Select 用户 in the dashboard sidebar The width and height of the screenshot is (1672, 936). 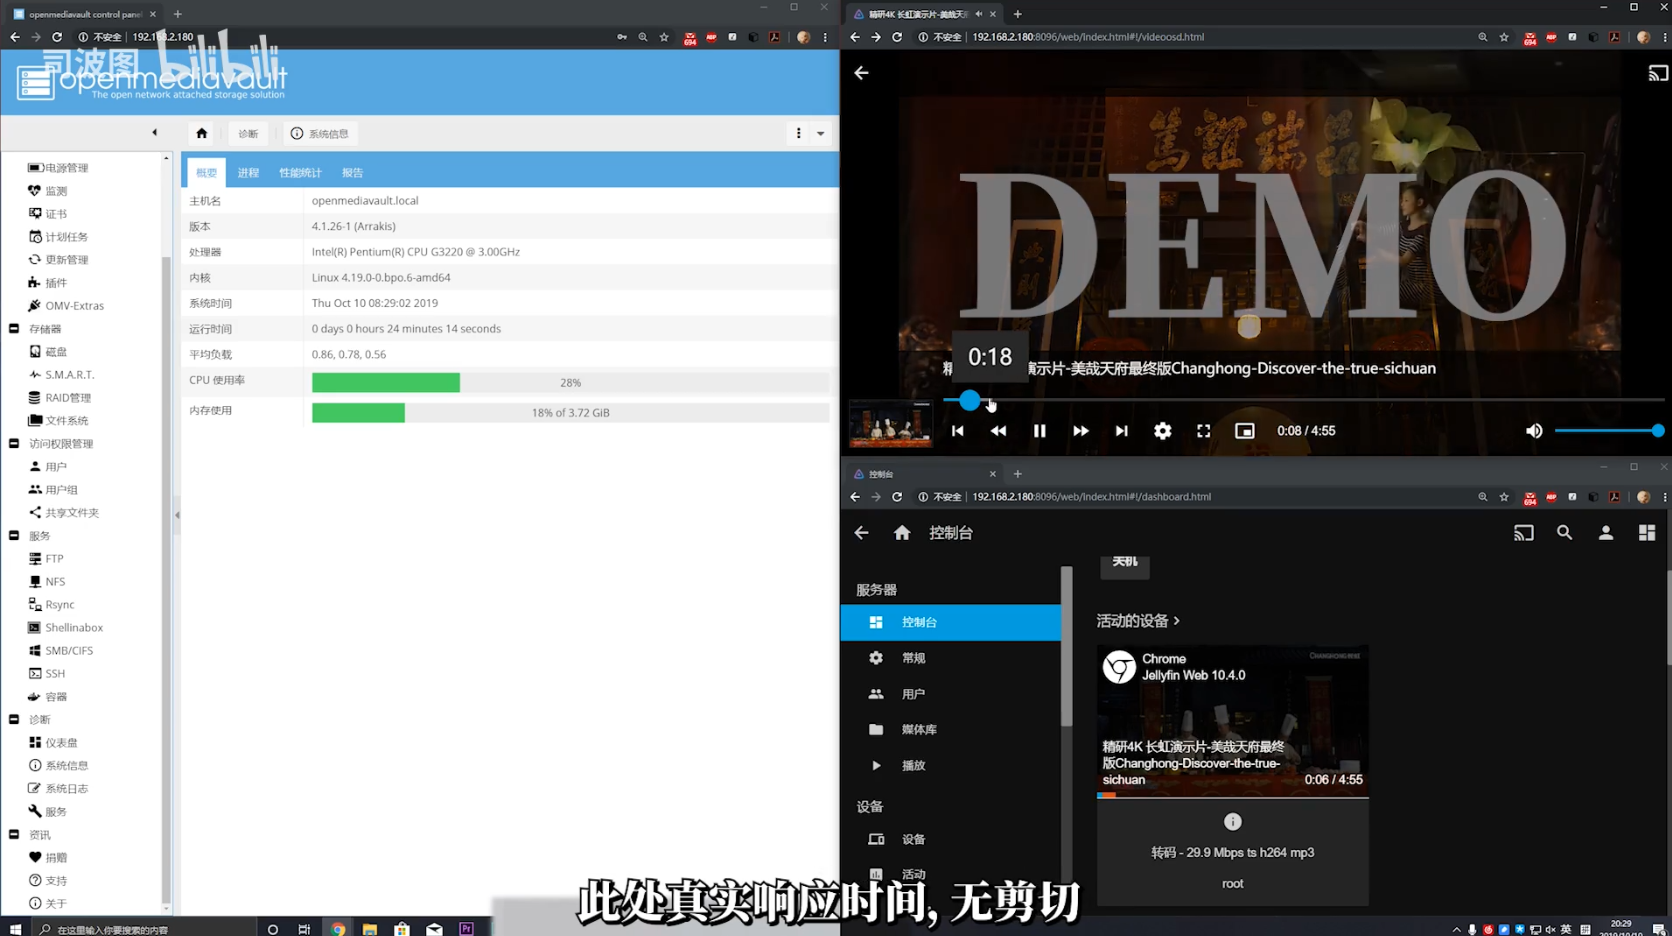(x=951, y=694)
